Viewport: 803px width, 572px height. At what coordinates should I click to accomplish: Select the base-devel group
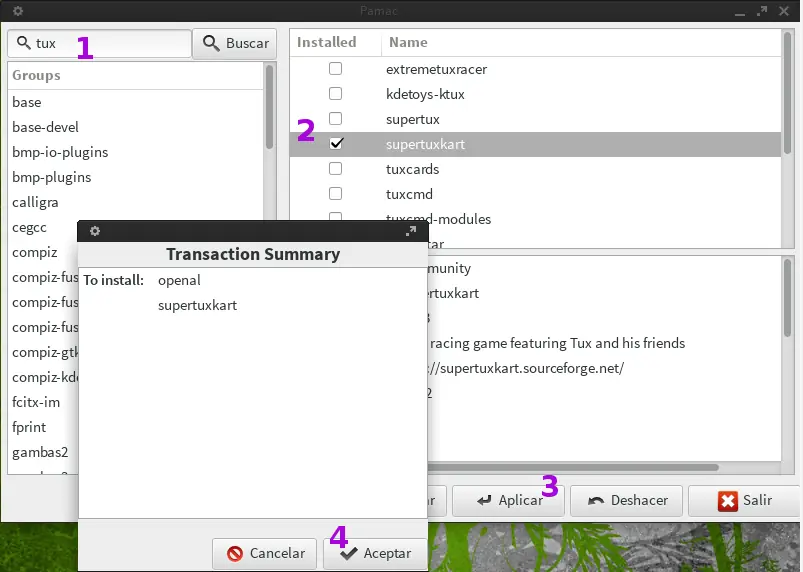[46, 128]
